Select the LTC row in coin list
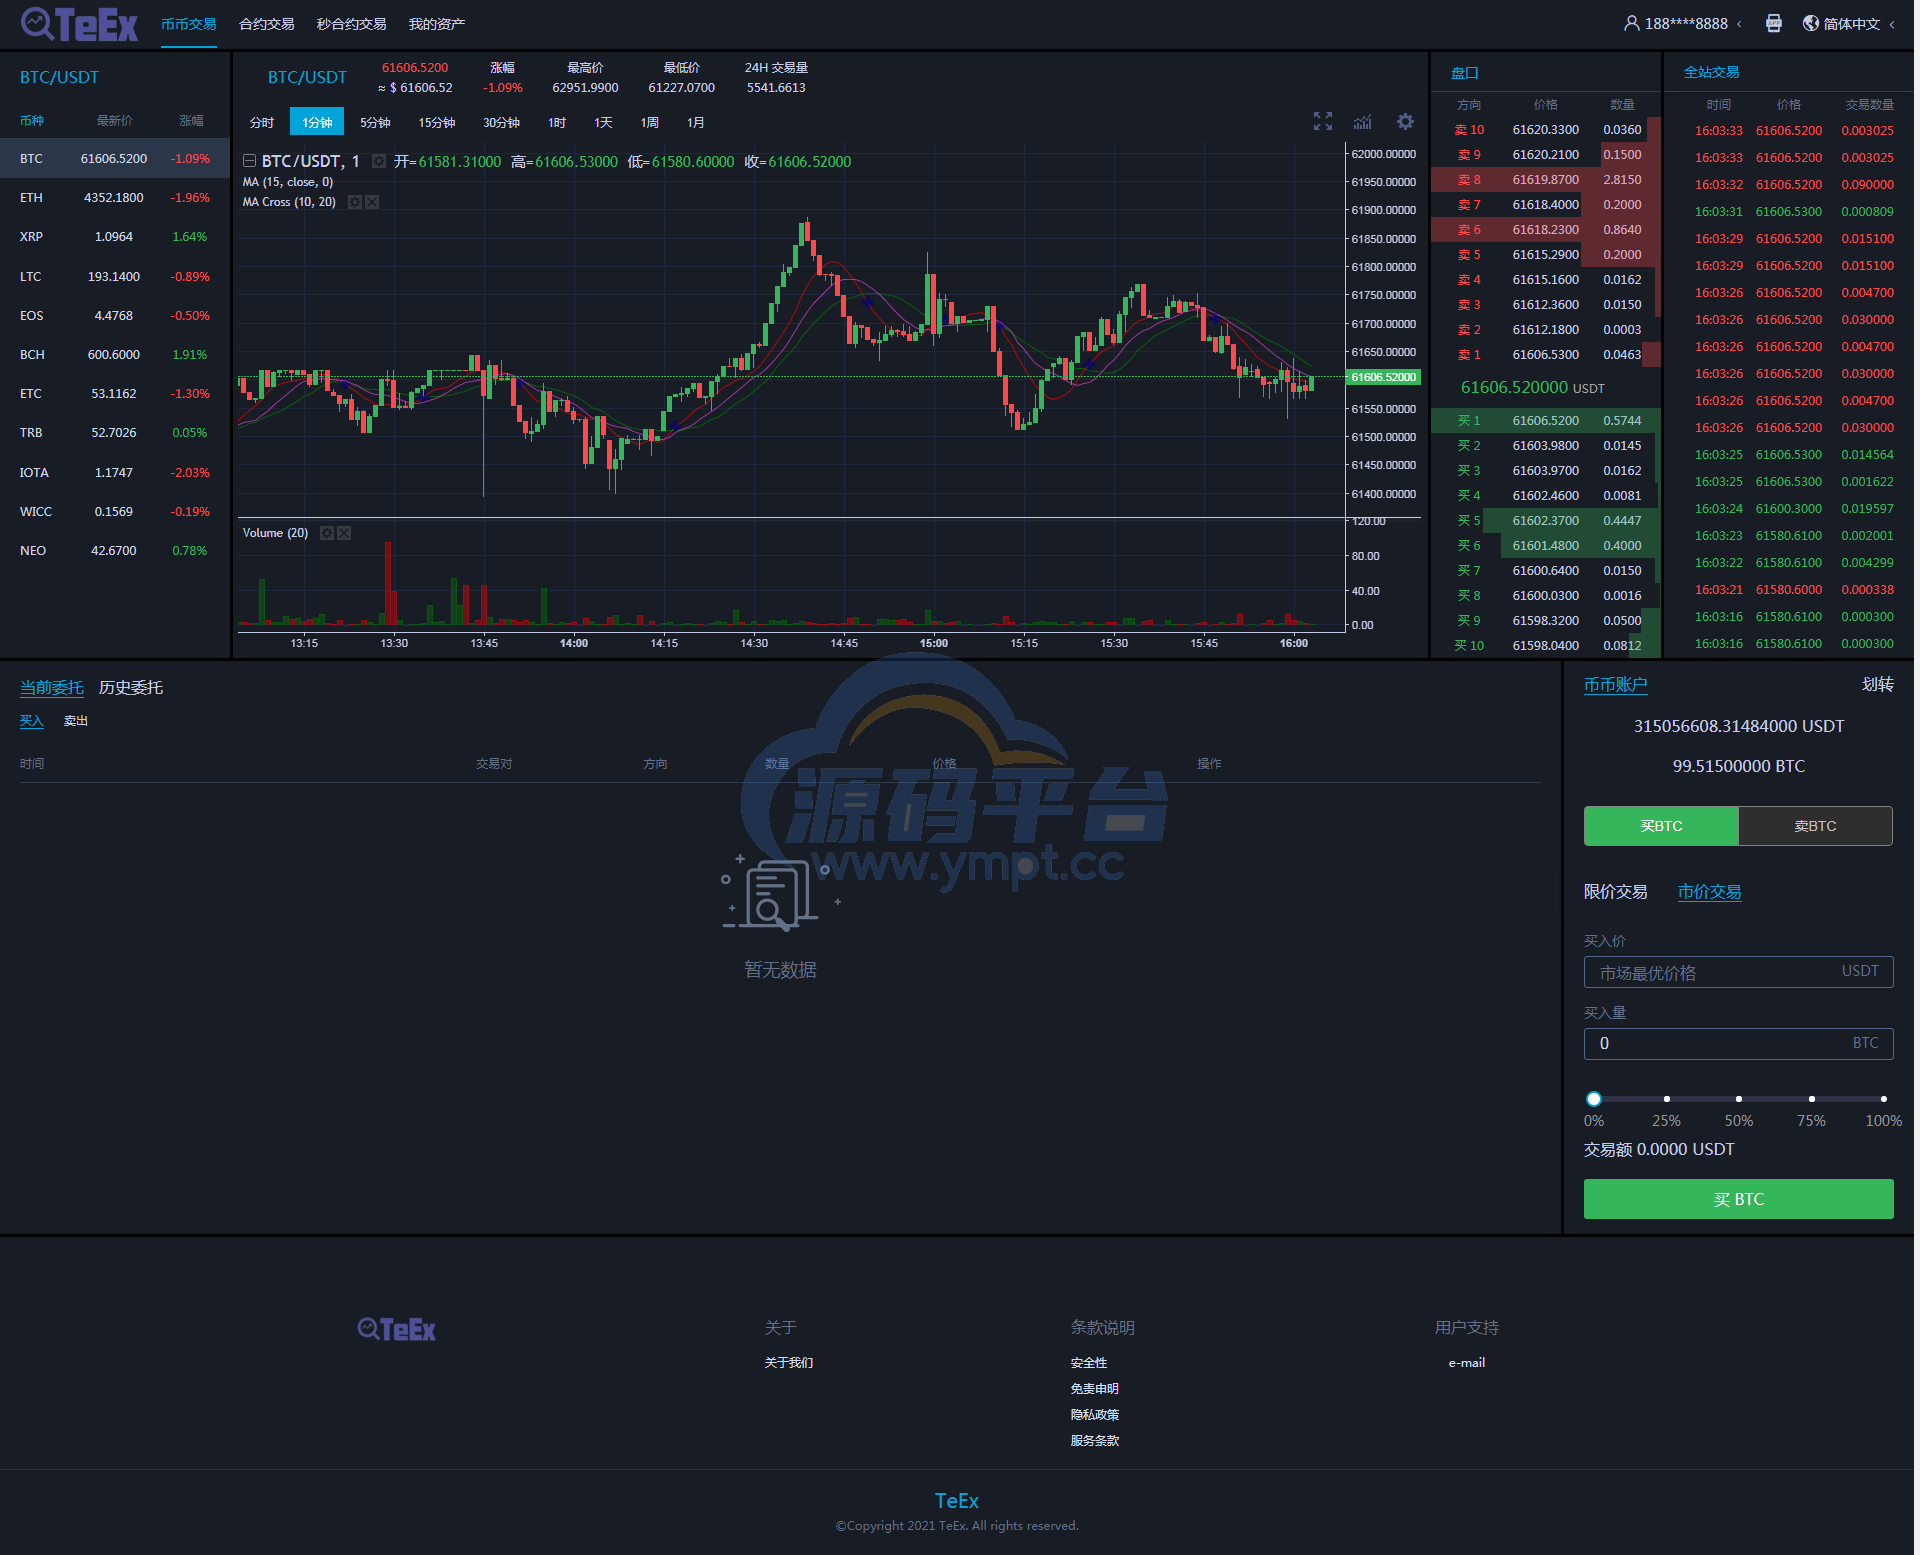Image resolution: width=1920 pixels, height=1555 pixels. click(115, 277)
